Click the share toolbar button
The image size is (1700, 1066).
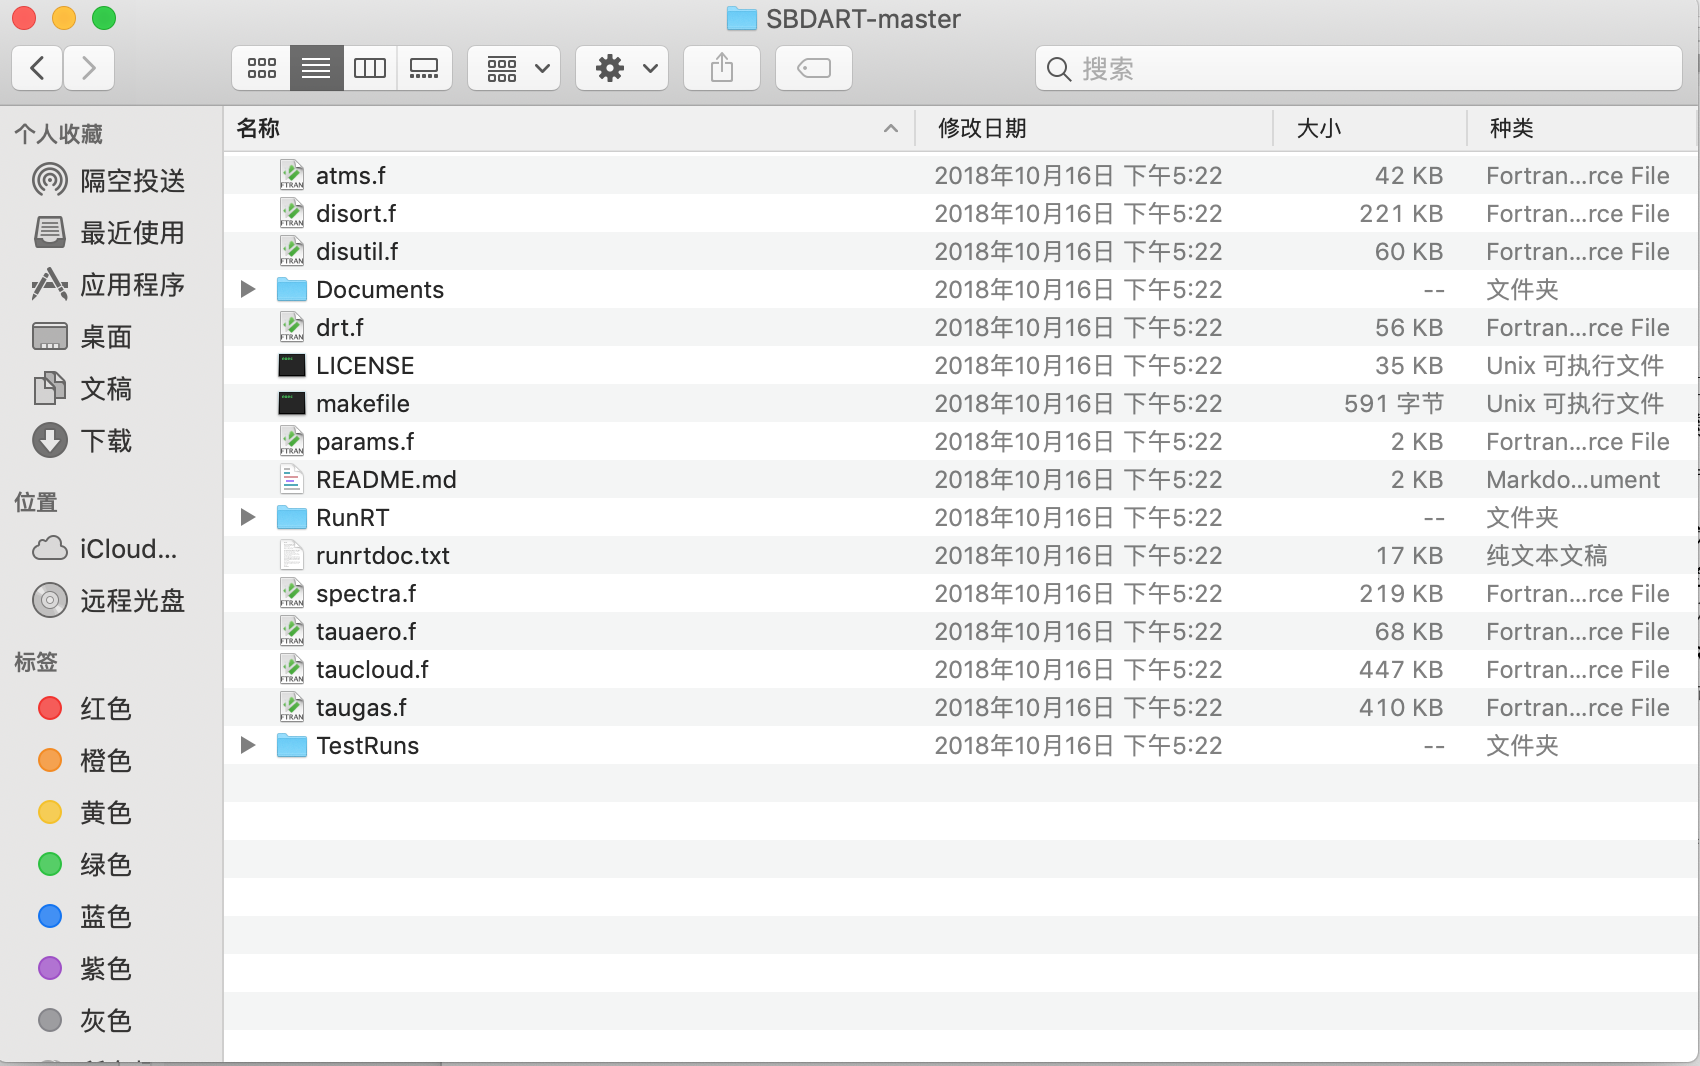coord(722,68)
